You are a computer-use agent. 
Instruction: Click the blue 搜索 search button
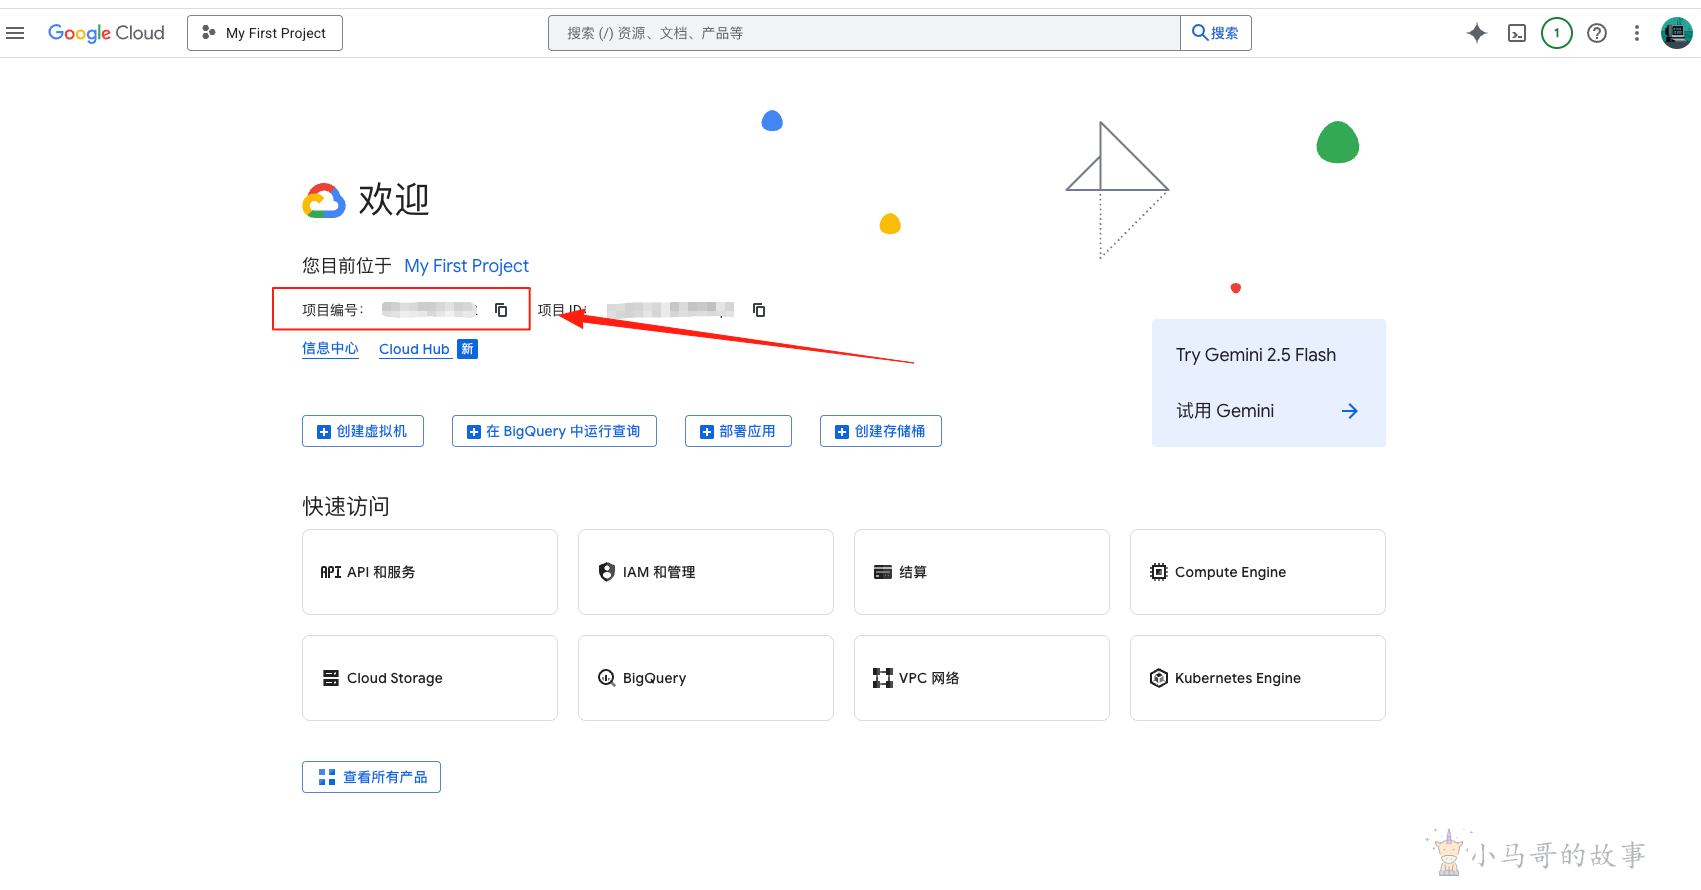point(1216,33)
